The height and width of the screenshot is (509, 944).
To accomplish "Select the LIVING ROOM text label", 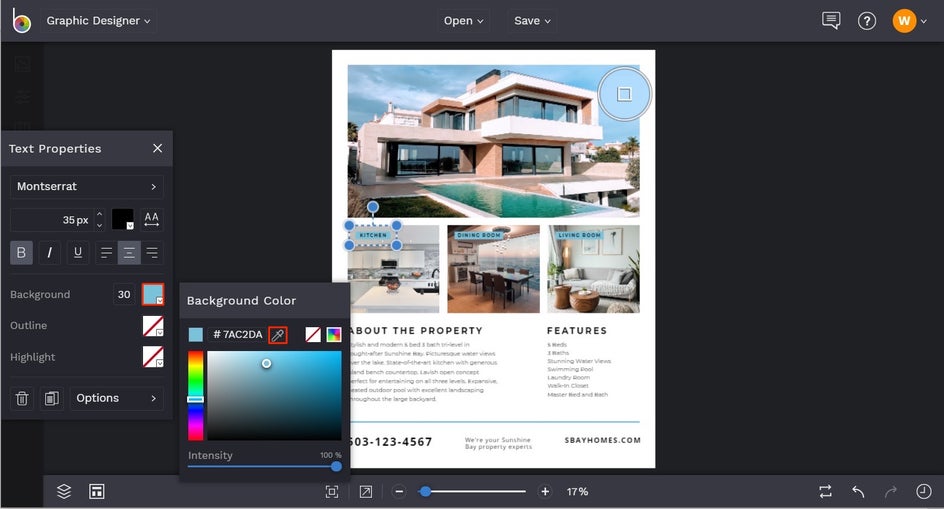I will (x=579, y=235).
